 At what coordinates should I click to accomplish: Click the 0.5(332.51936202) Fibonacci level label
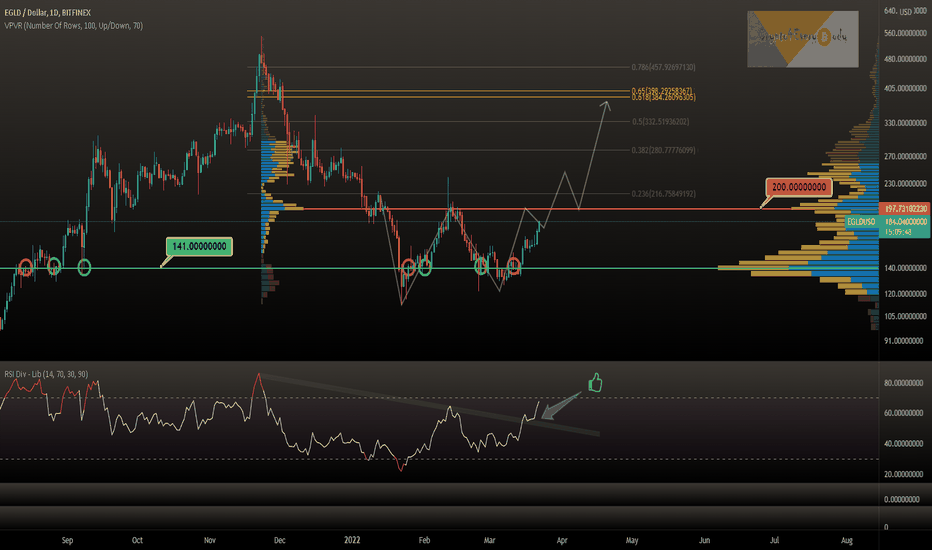pos(660,121)
